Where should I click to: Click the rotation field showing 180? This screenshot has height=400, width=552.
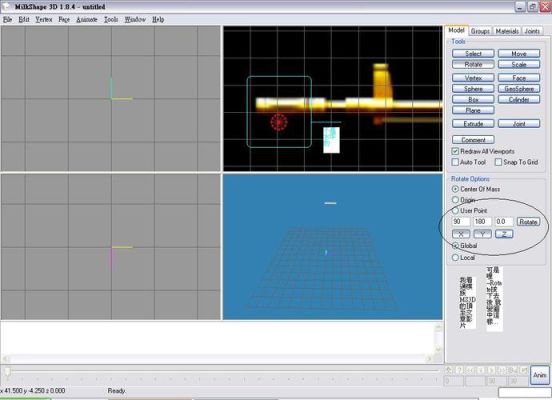[482, 221]
